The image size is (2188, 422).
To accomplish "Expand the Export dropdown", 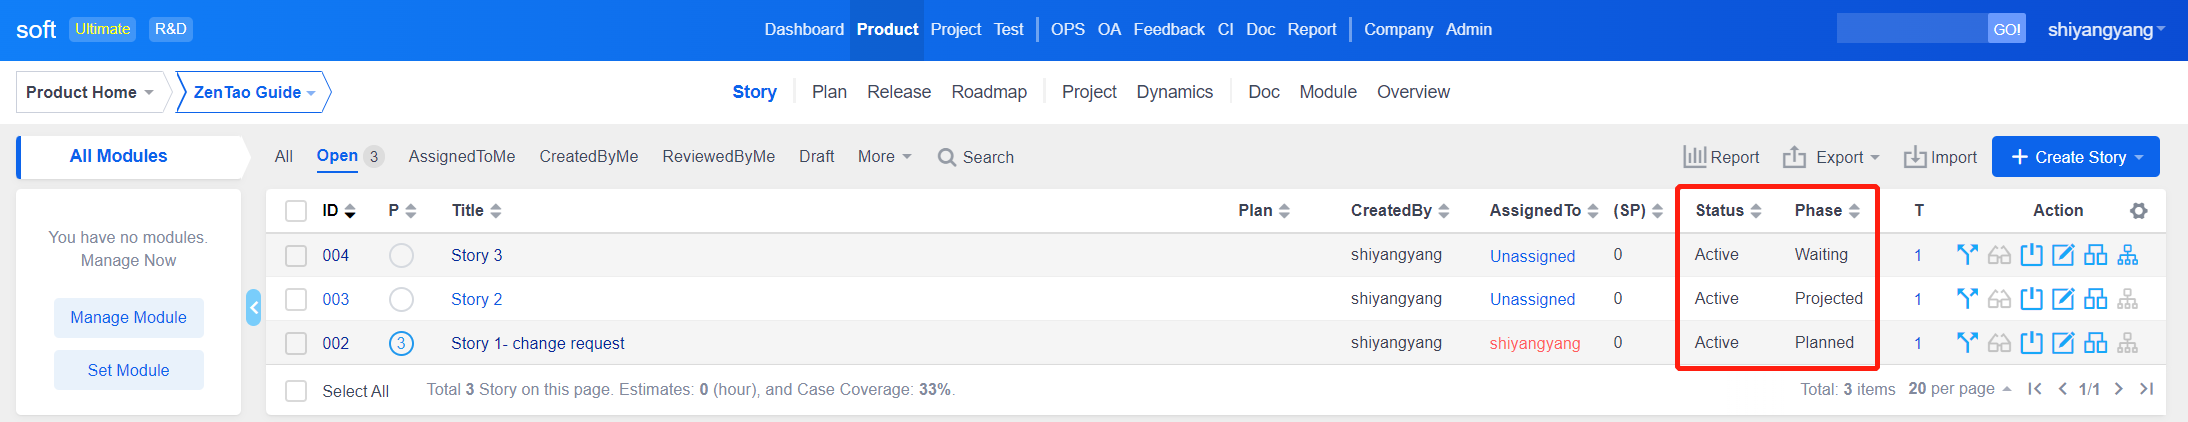I will (1831, 157).
